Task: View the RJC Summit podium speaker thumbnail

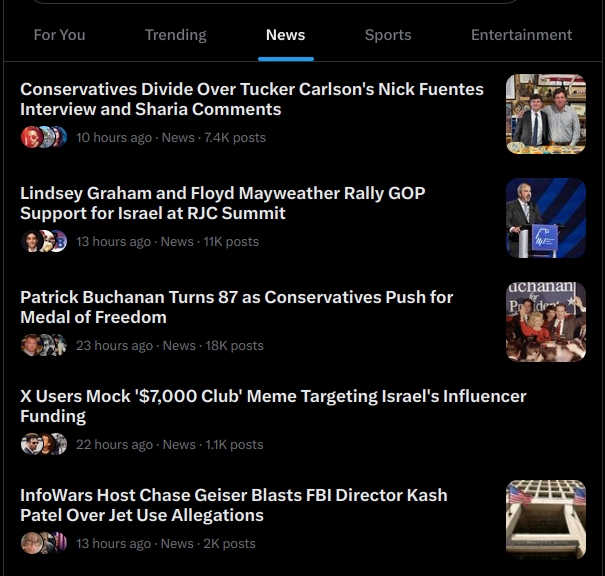Action: [546, 218]
